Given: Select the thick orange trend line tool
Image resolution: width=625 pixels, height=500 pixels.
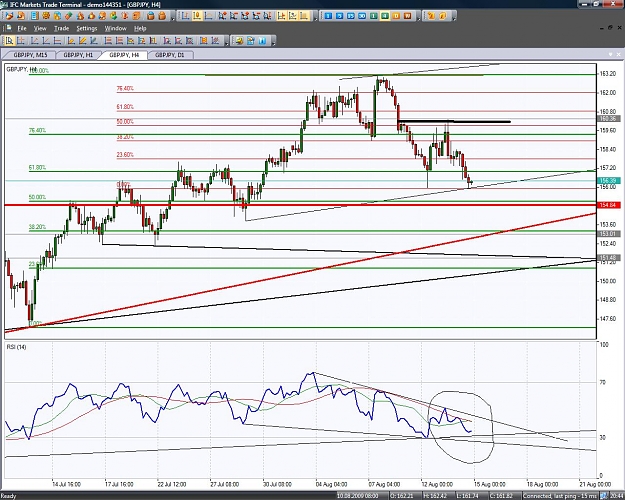Looking at the screenshot, I should (x=82, y=40).
